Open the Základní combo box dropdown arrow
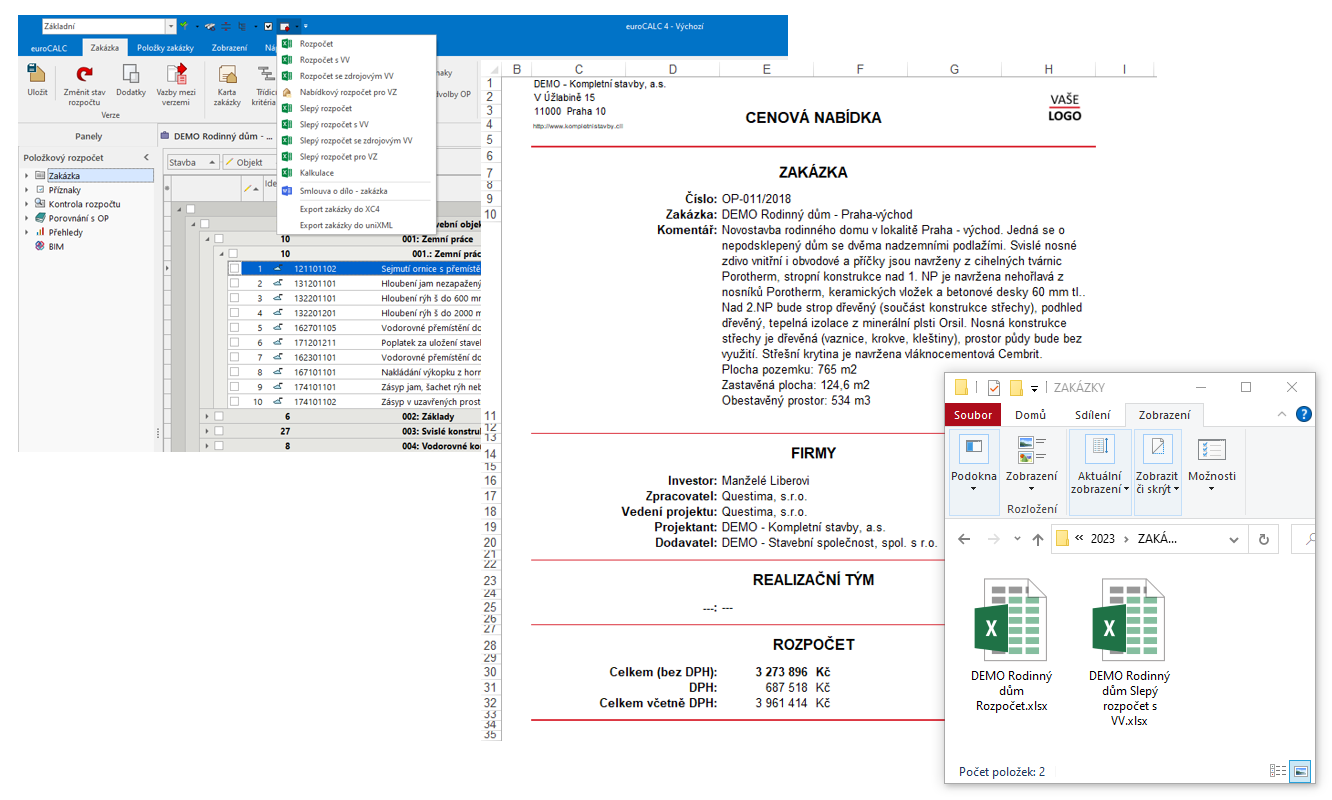Image resolution: width=1332 pixels, height=800 pixels. point(171,26)
